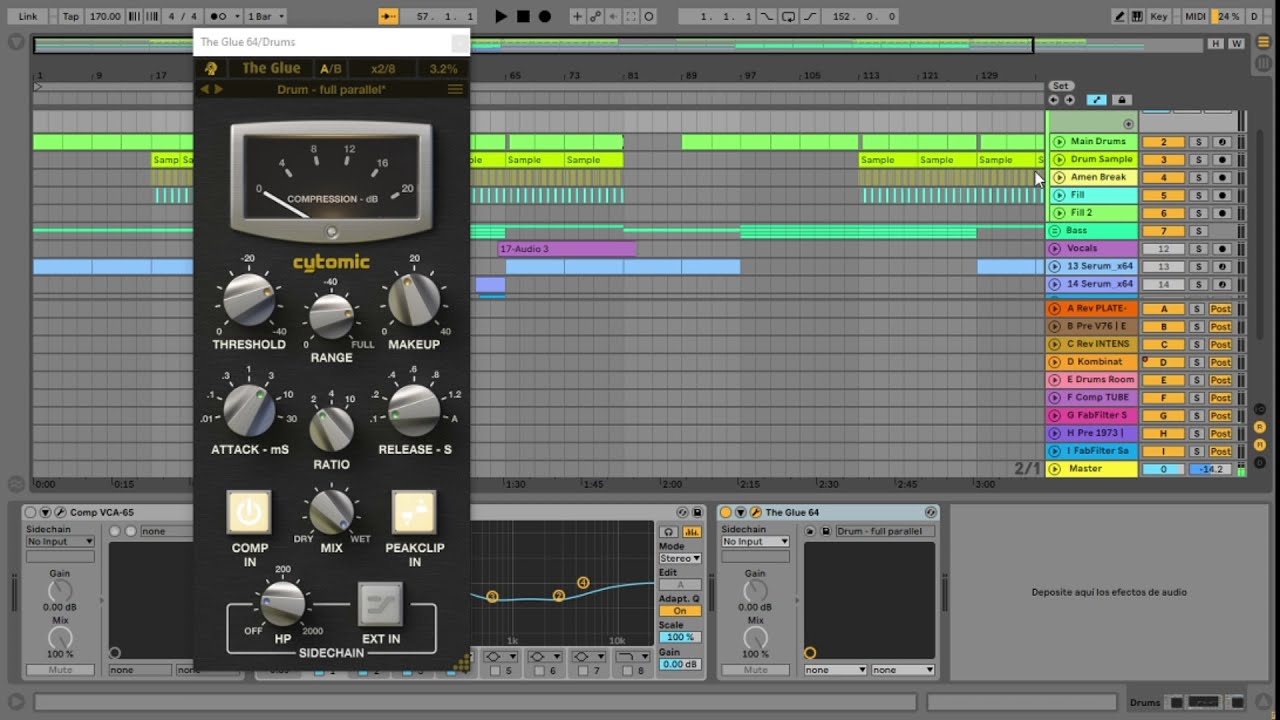Click the Automation Mode button
1280x720 pixels.
click(1097, 100)
